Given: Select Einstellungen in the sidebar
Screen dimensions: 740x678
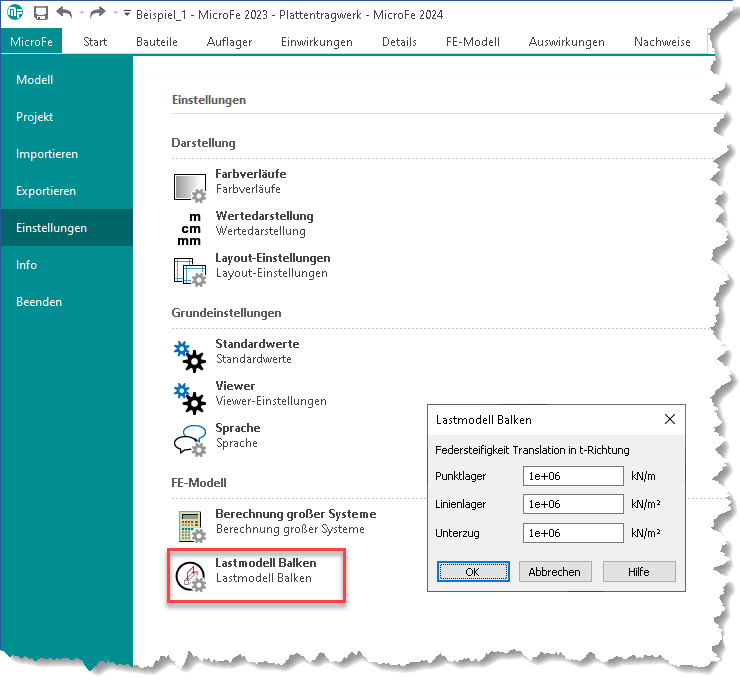Looking at the screenshot, I should (x=67, y=228).
